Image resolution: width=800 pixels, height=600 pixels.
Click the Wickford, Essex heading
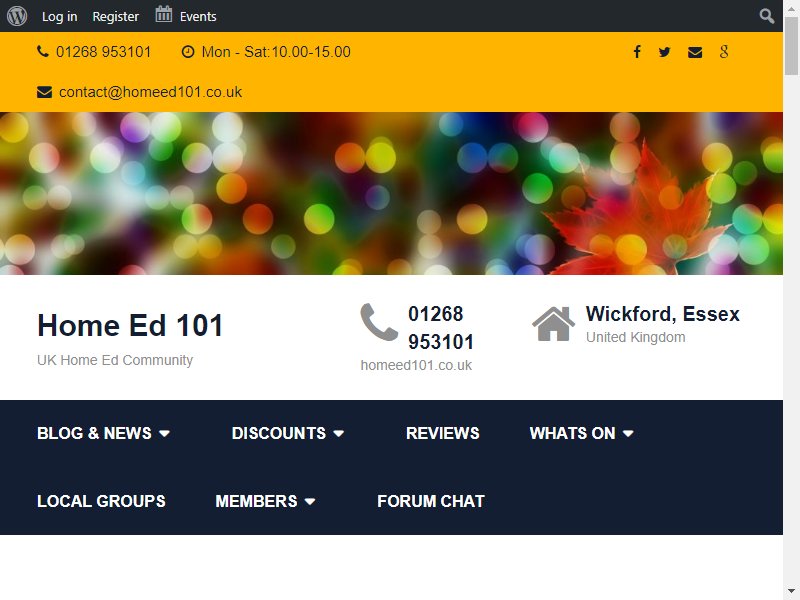663,314
